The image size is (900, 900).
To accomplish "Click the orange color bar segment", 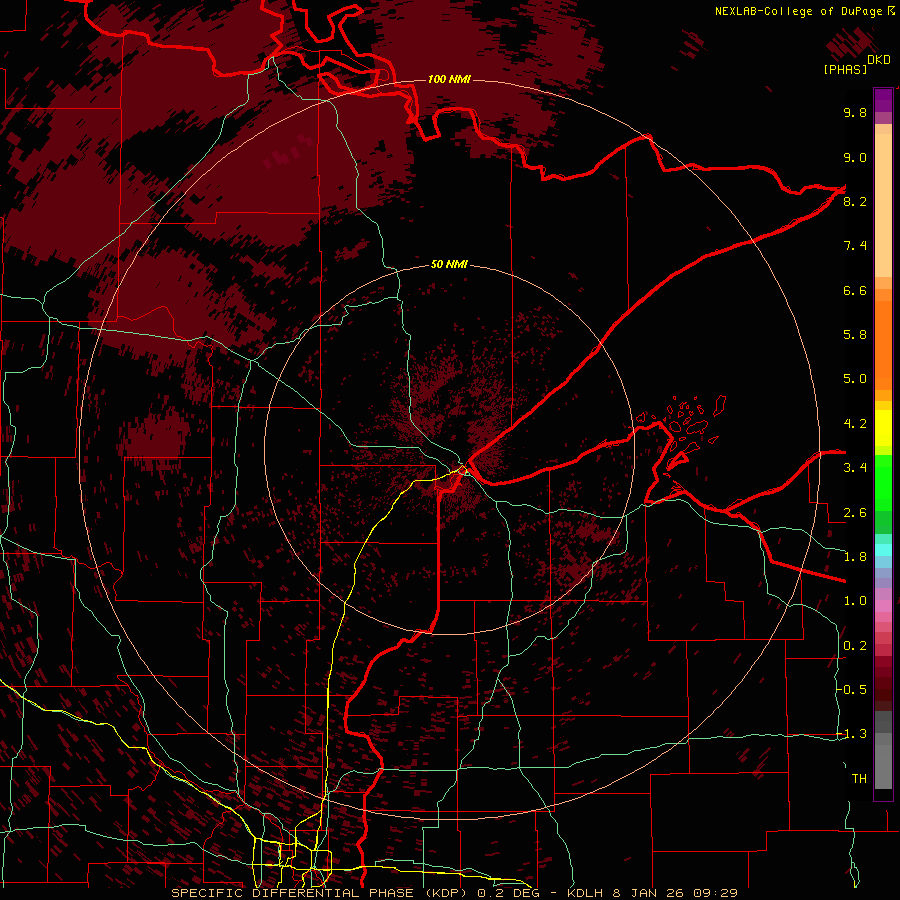I will [x=883, y=345].
